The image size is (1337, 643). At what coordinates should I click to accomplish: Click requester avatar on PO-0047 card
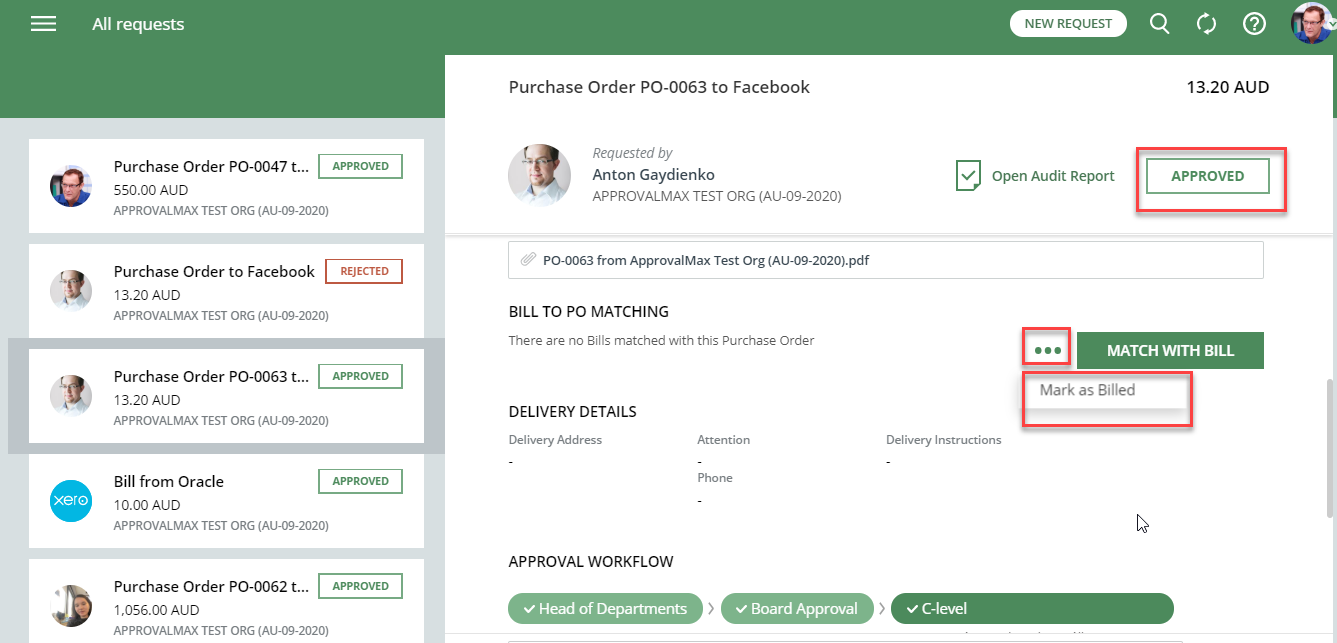click(x=71, y=185)
